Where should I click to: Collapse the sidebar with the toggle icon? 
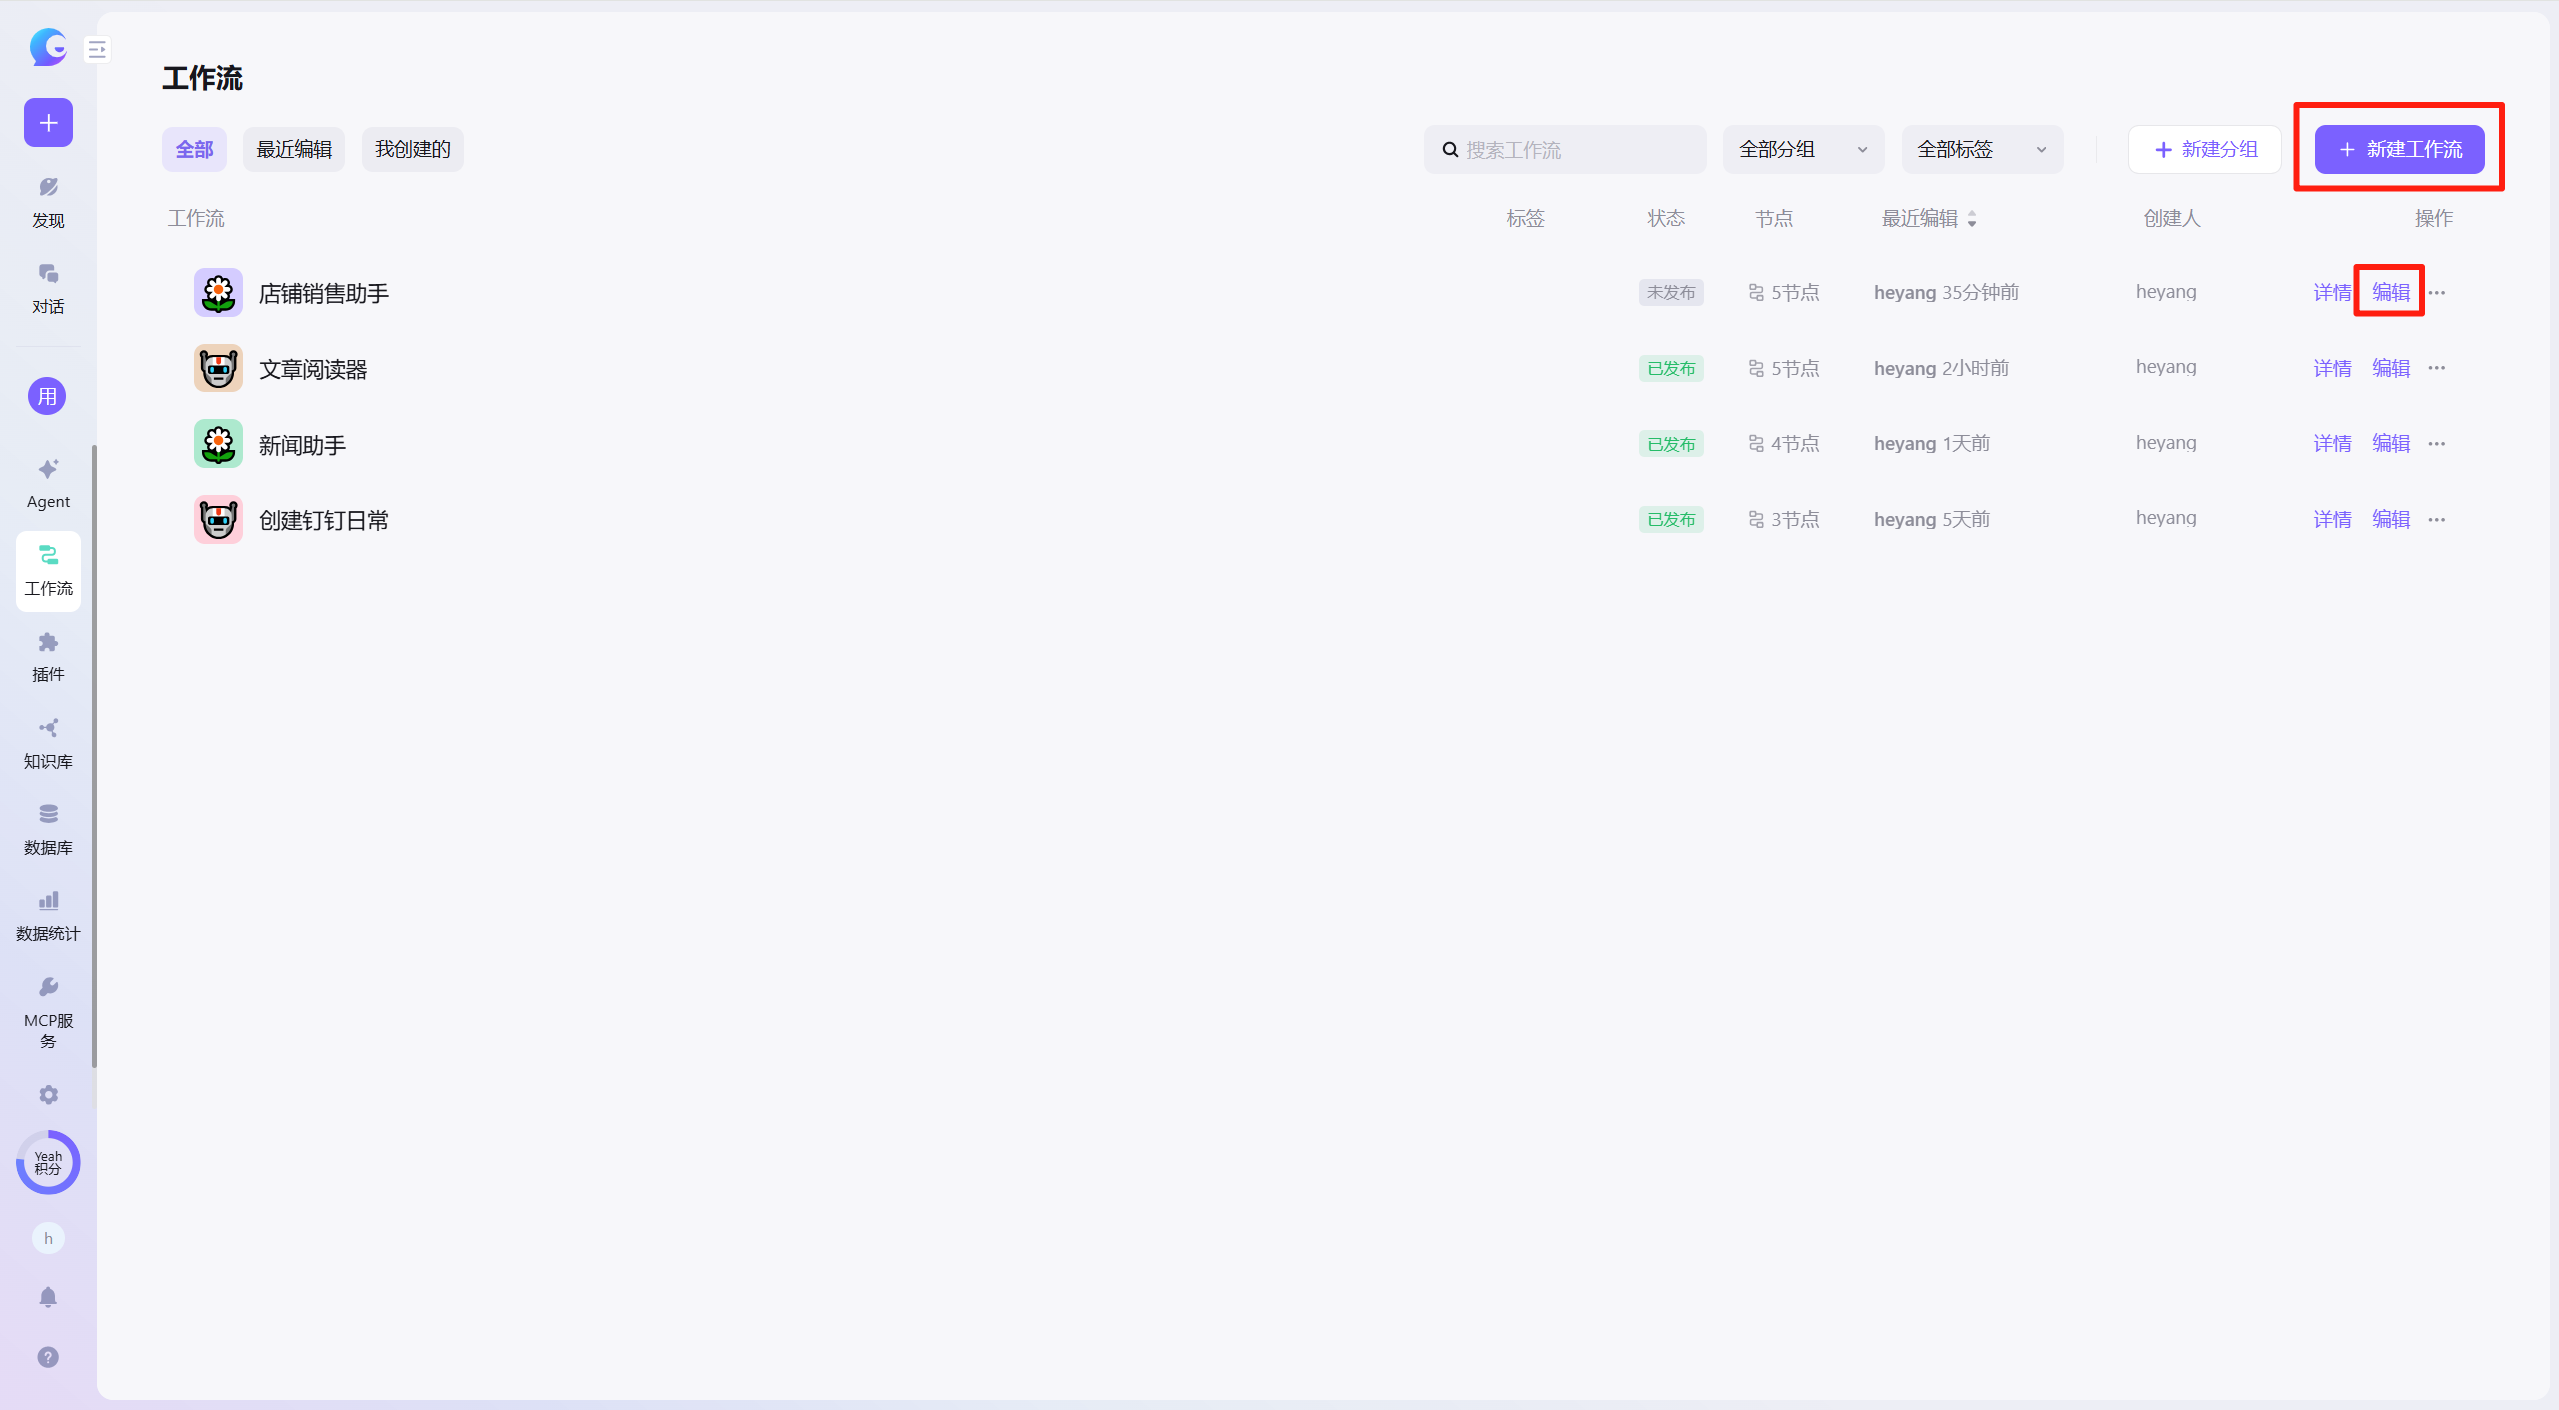click(97, 49)
